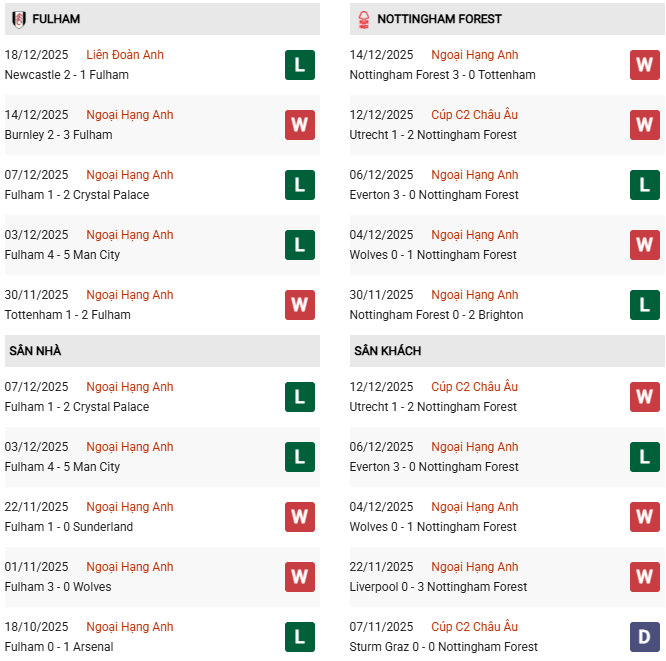
Task: Click the Fulham team name header
Action: click(56, 19)
